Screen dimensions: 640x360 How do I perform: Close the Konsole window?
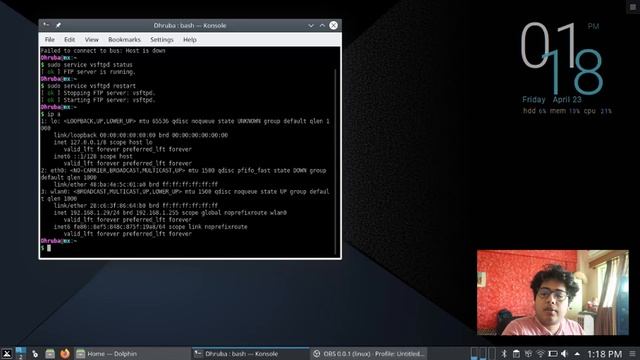tap(333, 25)
